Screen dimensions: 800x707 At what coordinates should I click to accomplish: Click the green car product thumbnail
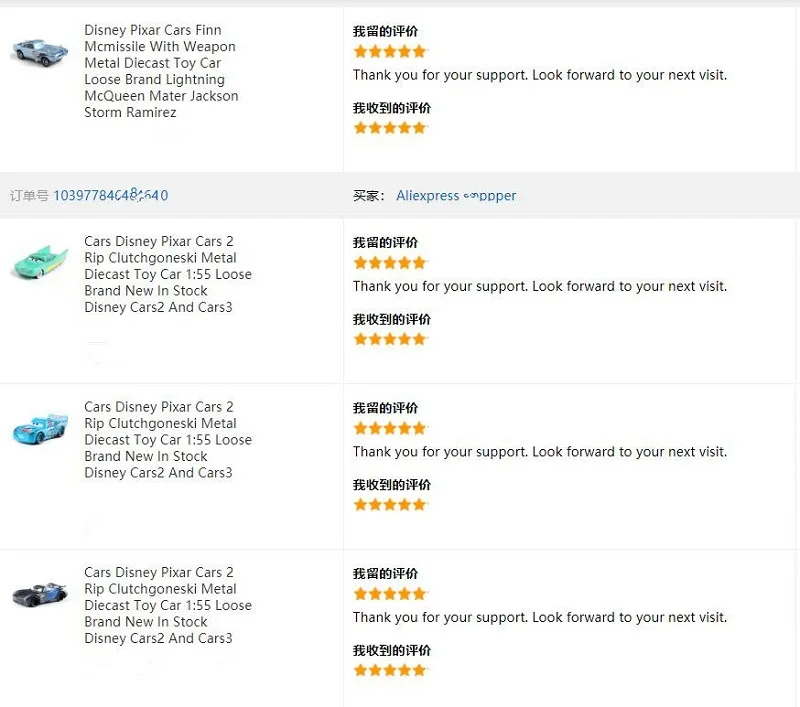pos(40,262)
